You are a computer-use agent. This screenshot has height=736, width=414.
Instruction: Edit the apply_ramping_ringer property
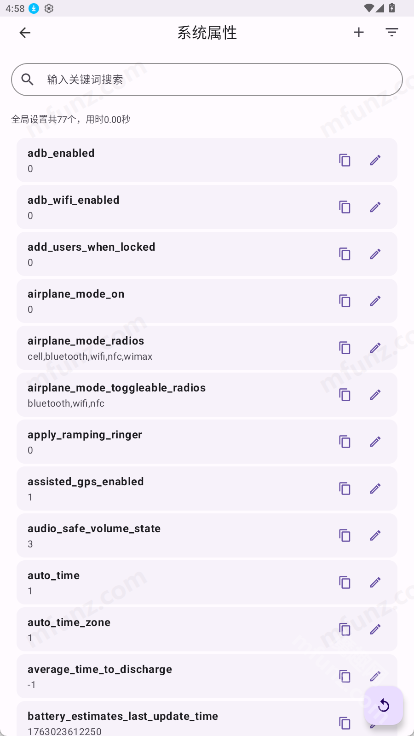tap(375, 442)
